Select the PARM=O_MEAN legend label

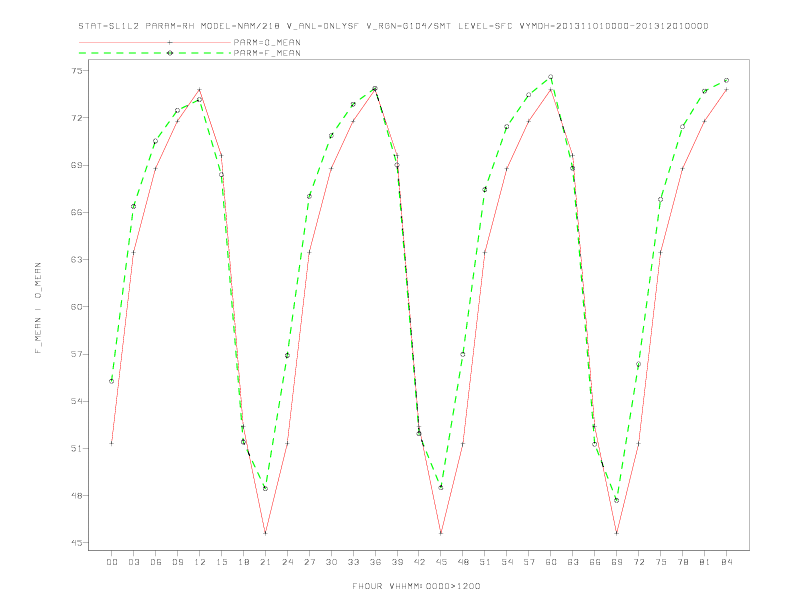click(267, 42)
